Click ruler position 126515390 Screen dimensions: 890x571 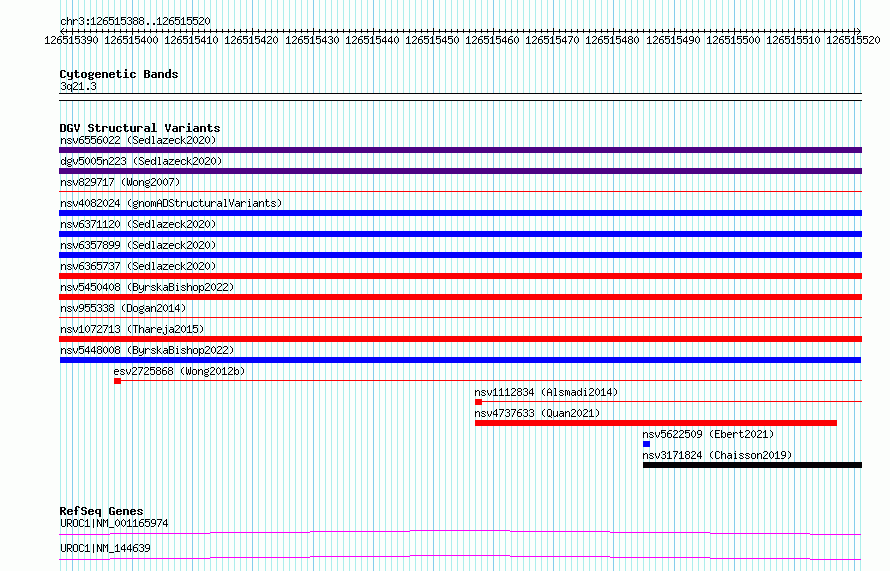(x=72, y=40)
